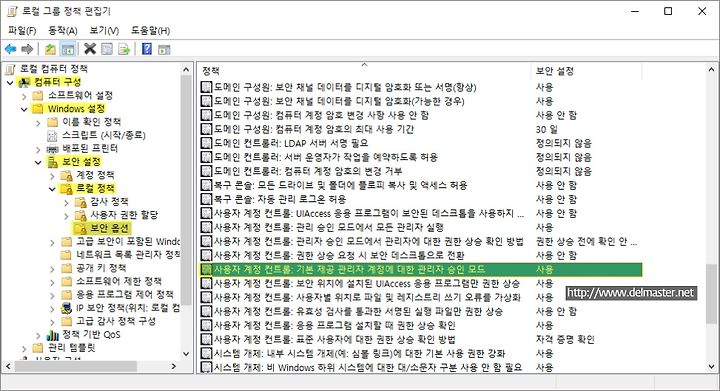Toggle console tree show/hide icon
Image resolution: width=720 pixels, height=391 pixels.
pyautogui.click(x=68, y=49)
